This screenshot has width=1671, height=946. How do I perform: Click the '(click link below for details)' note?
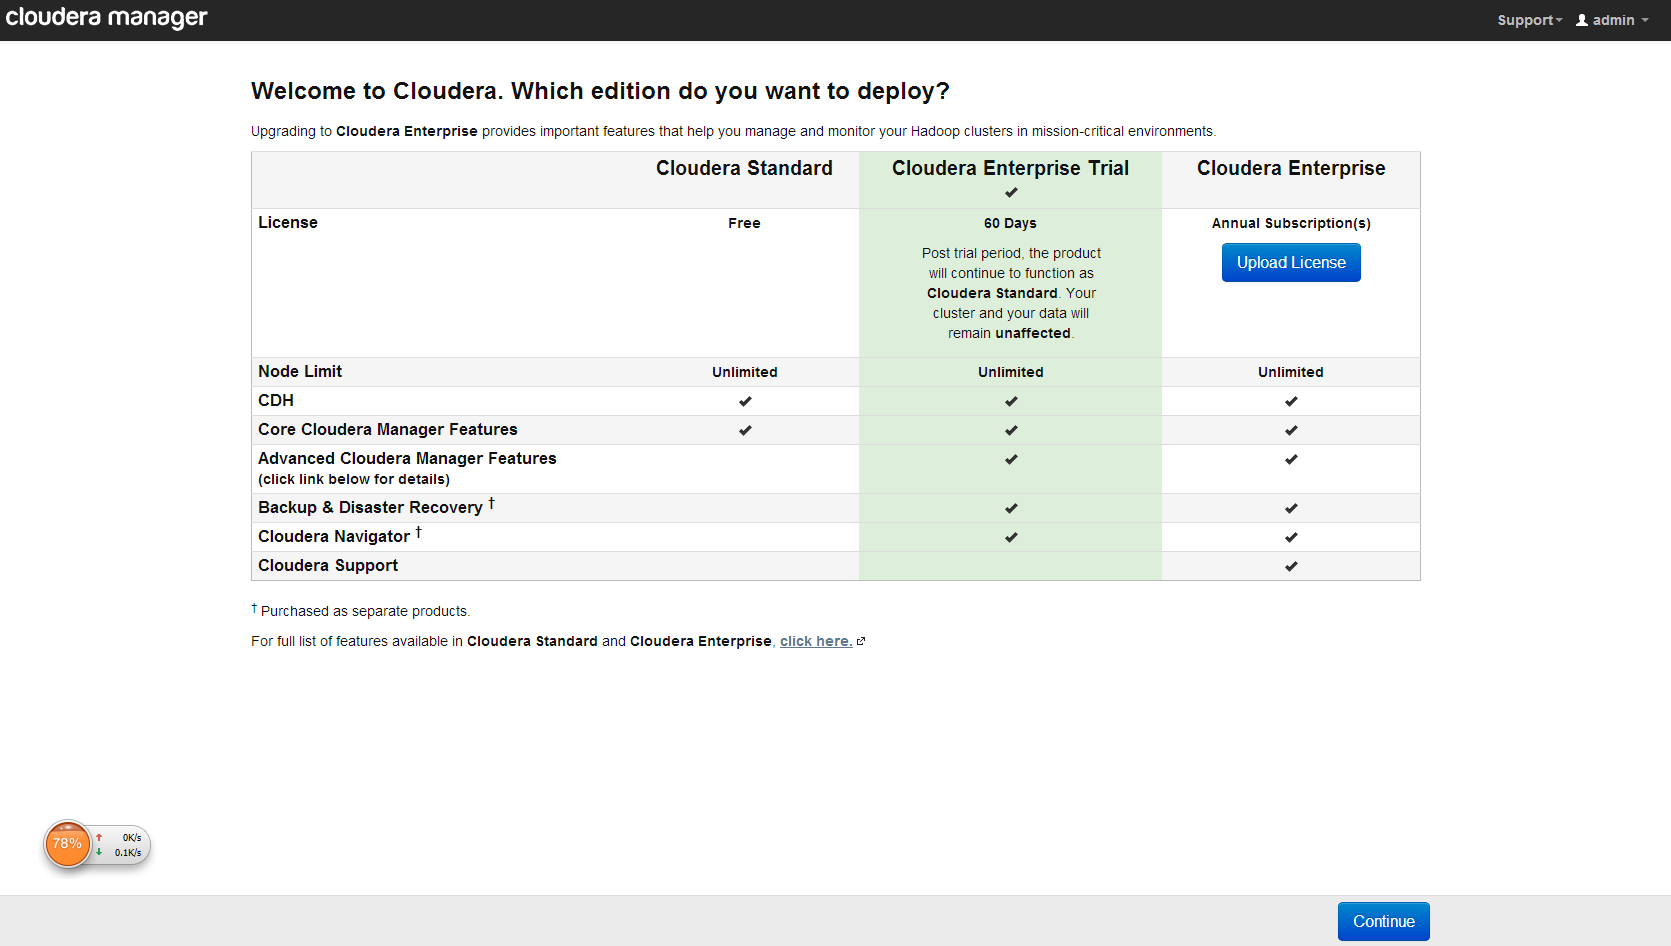click(x=354, y=479)
